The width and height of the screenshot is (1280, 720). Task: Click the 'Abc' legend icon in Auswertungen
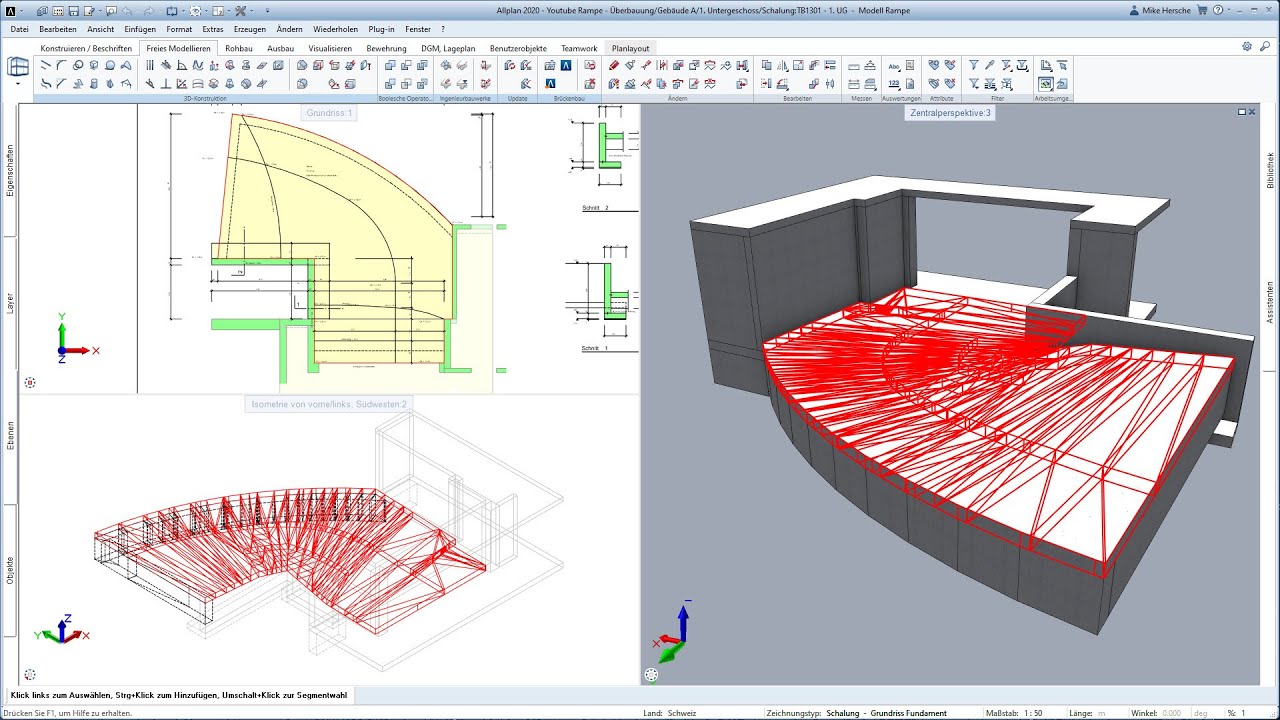pyautogui.click(x=894, y=66)
